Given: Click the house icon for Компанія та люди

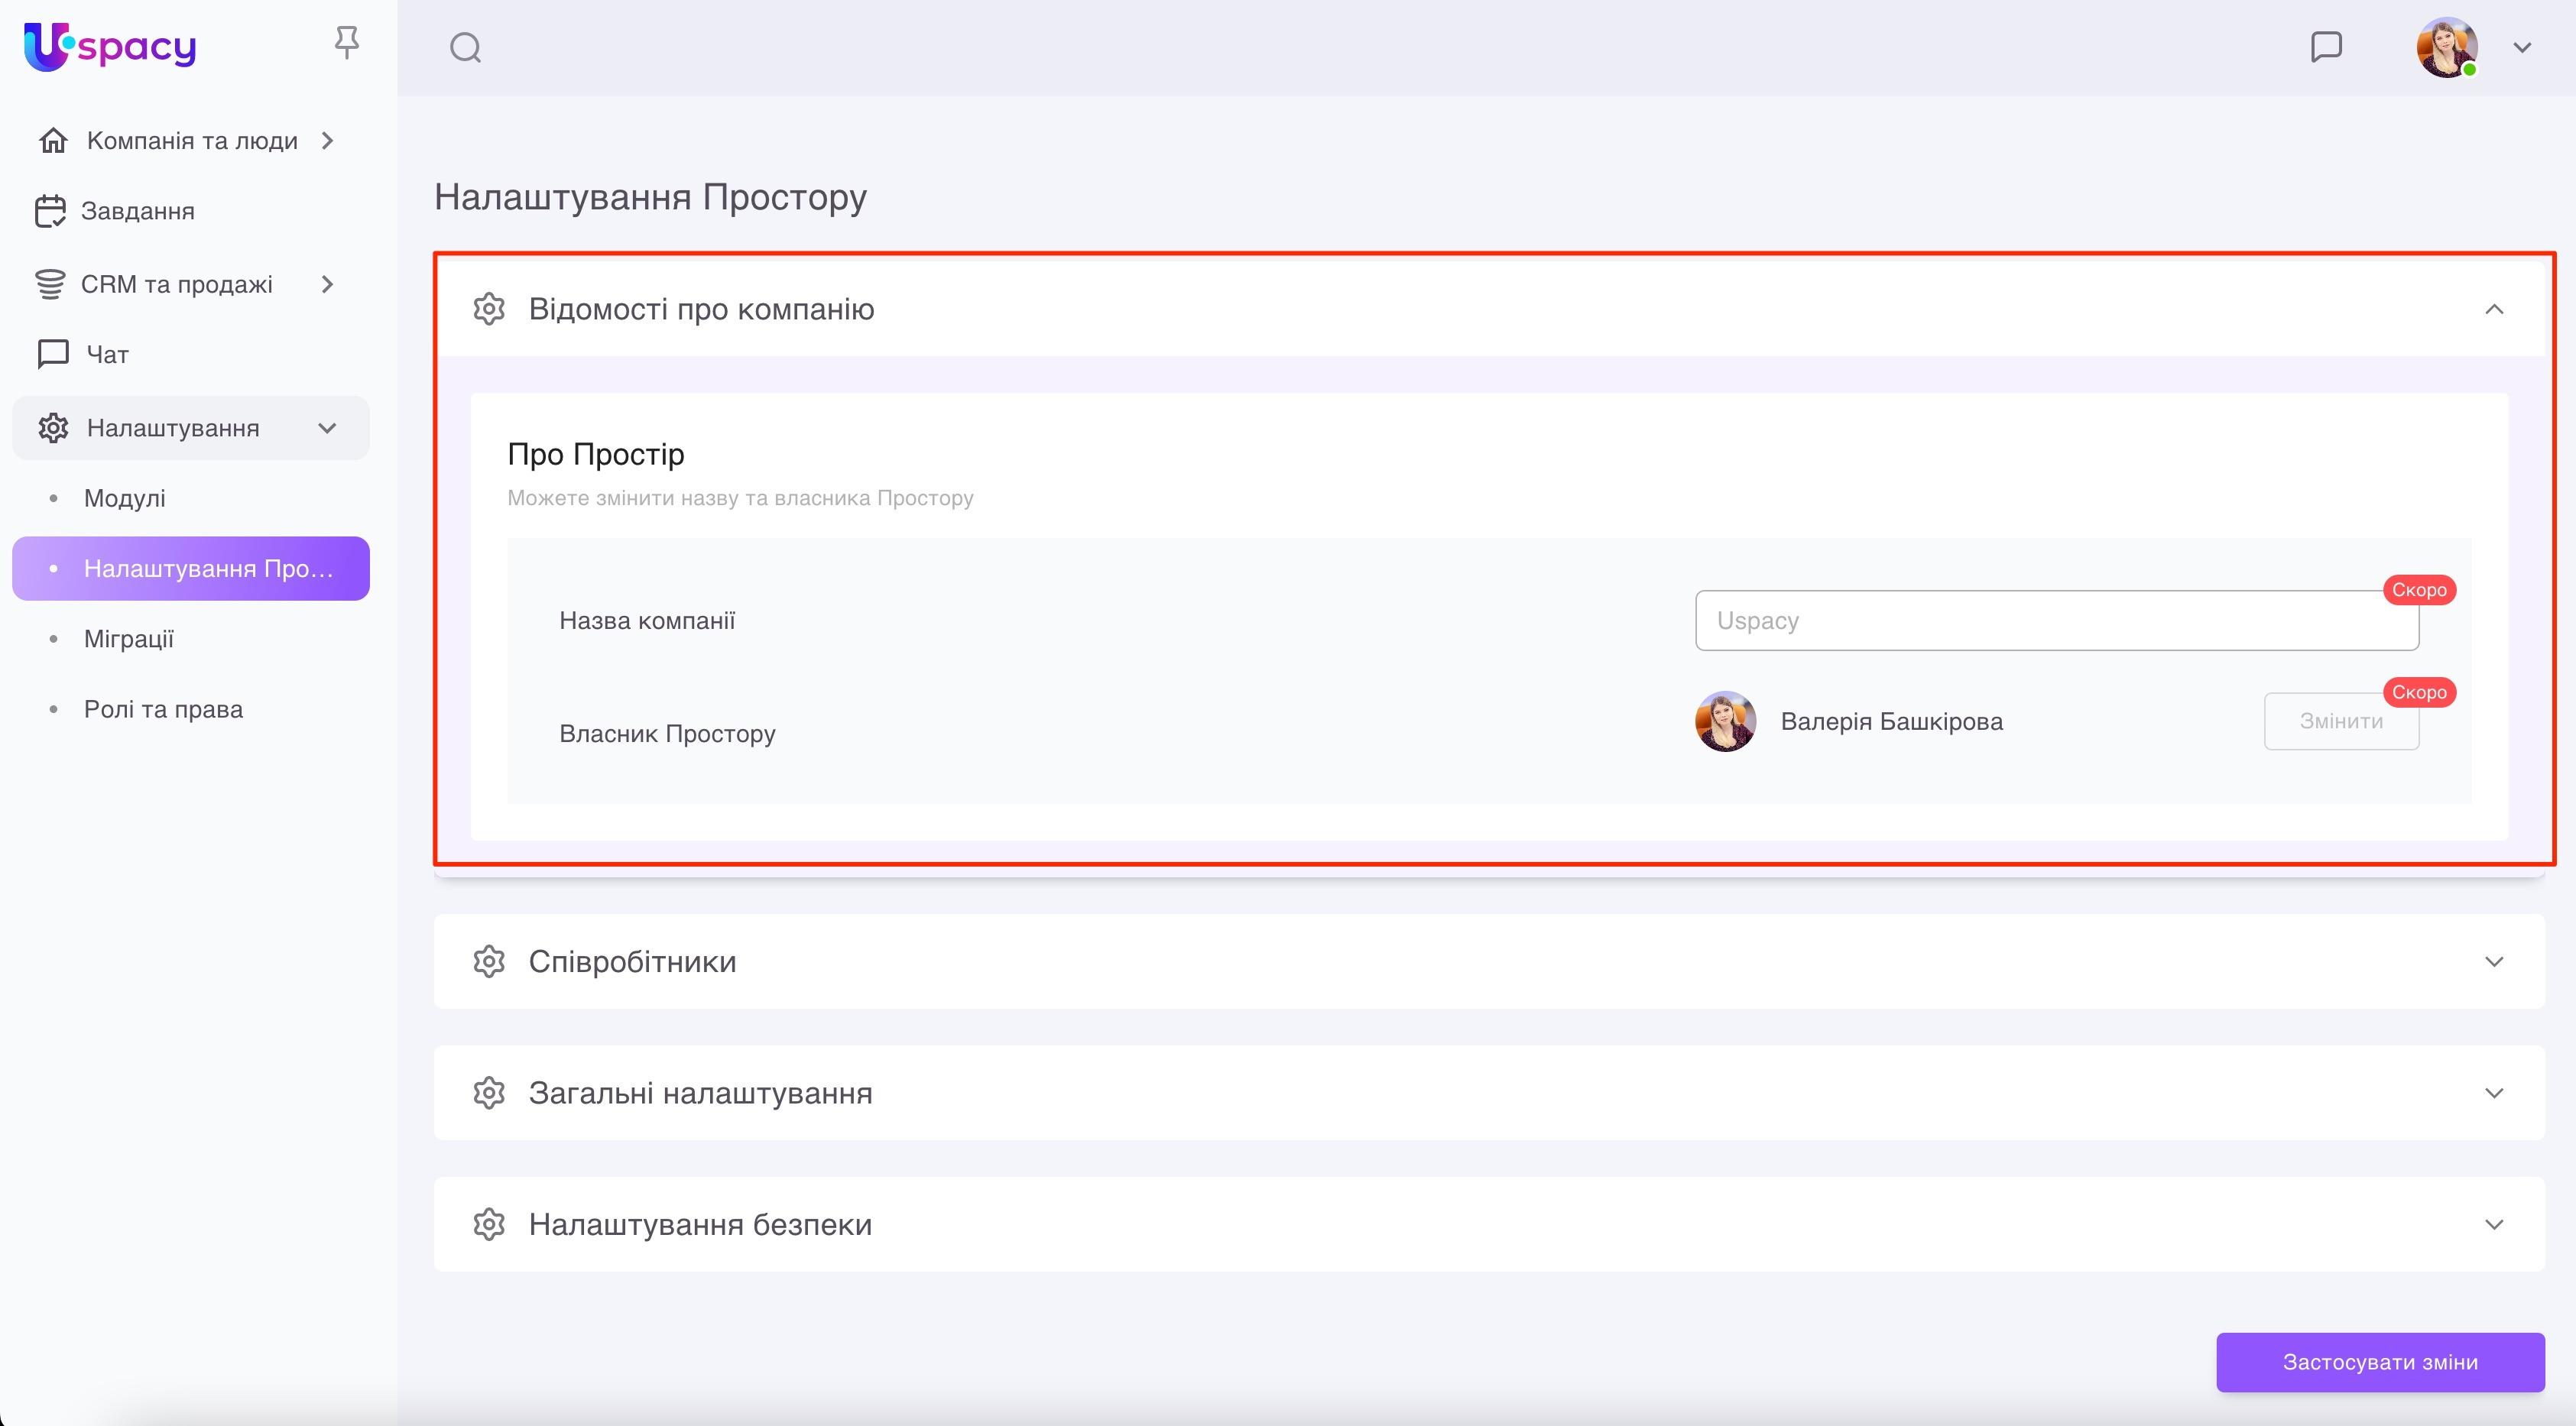Looking at the screenshot, I should point(53,141).
